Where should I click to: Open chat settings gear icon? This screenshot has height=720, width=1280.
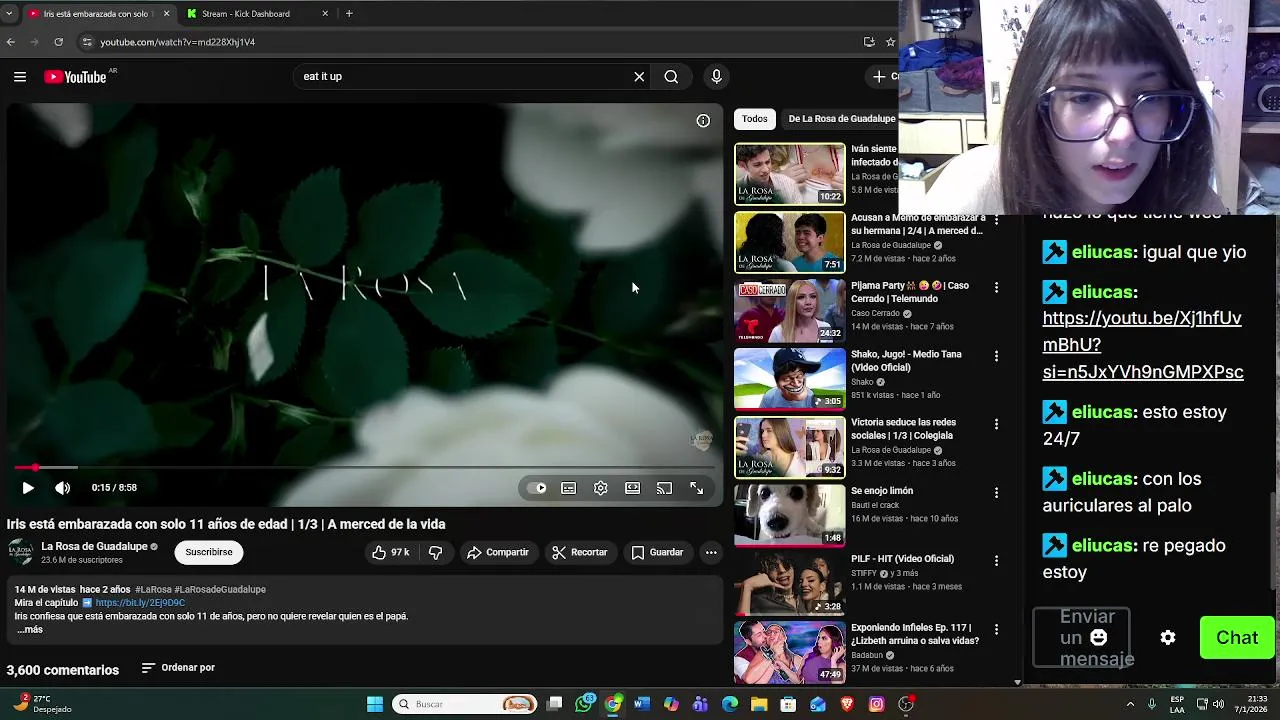[1168, 638]
